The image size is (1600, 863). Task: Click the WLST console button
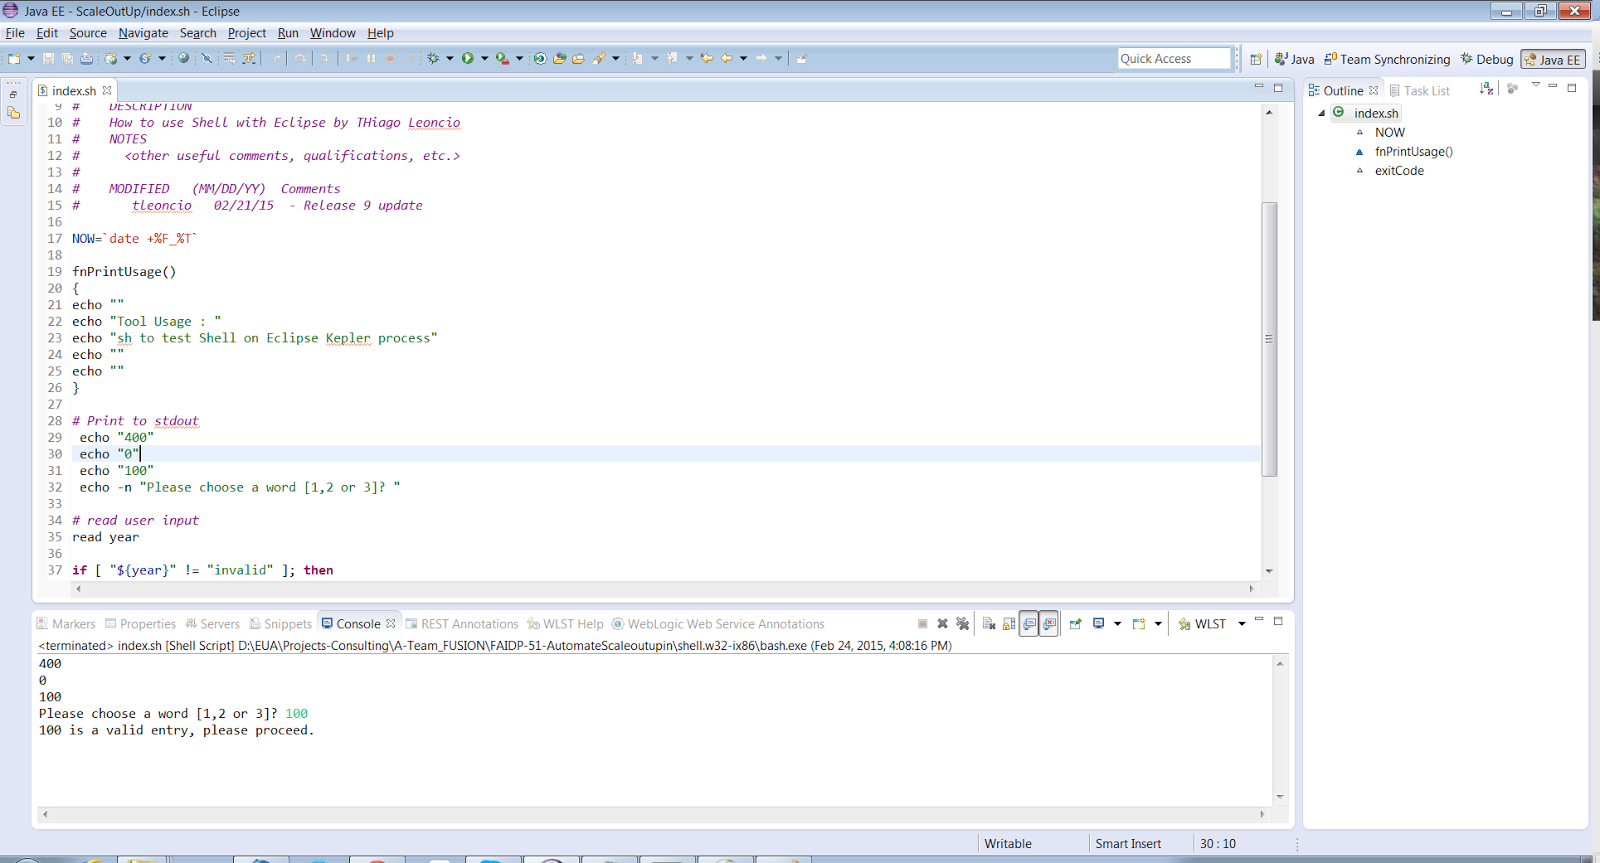tap(1202, 623)
